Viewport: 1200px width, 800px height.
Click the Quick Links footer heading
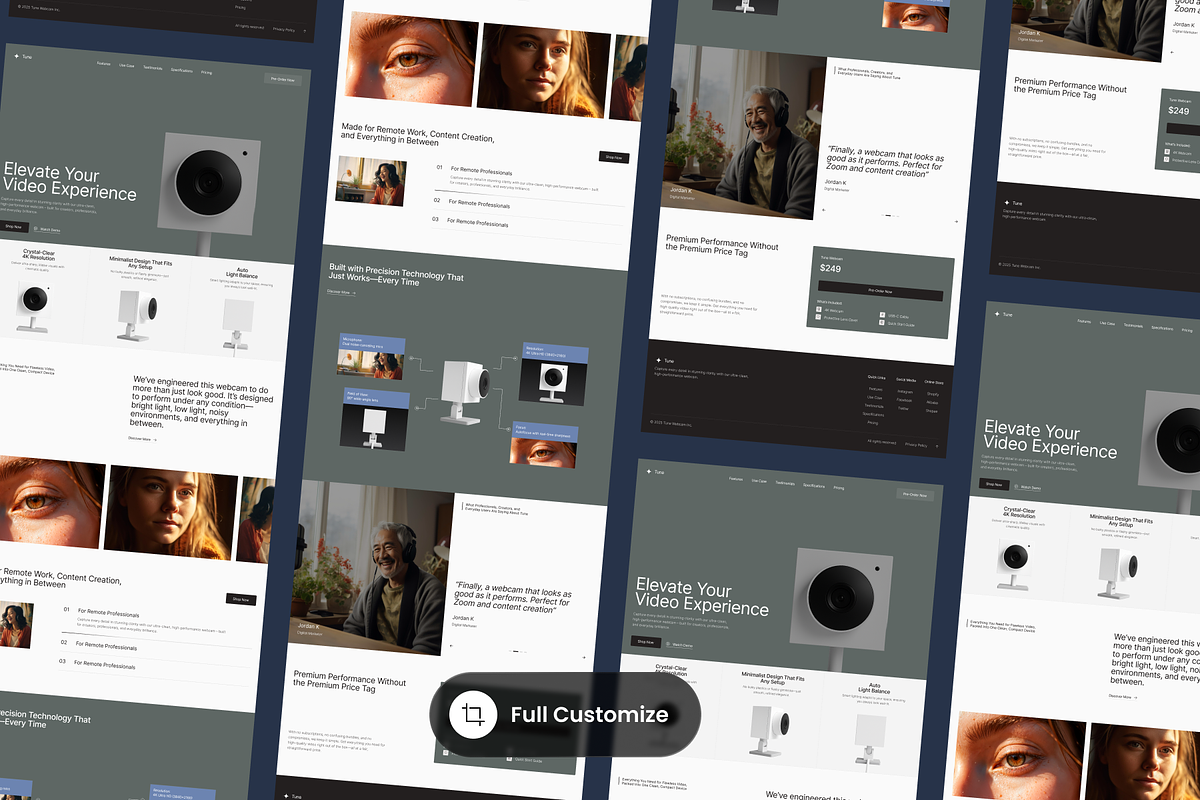877,377
